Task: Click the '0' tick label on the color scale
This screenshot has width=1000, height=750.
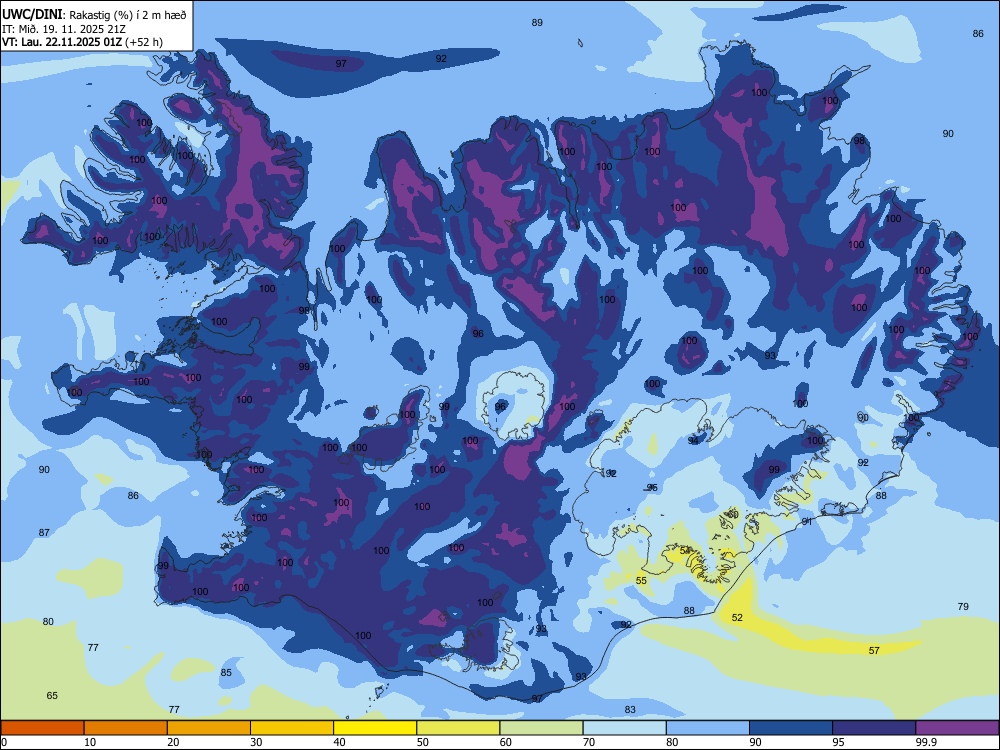Action: click(x=4, y=742)
